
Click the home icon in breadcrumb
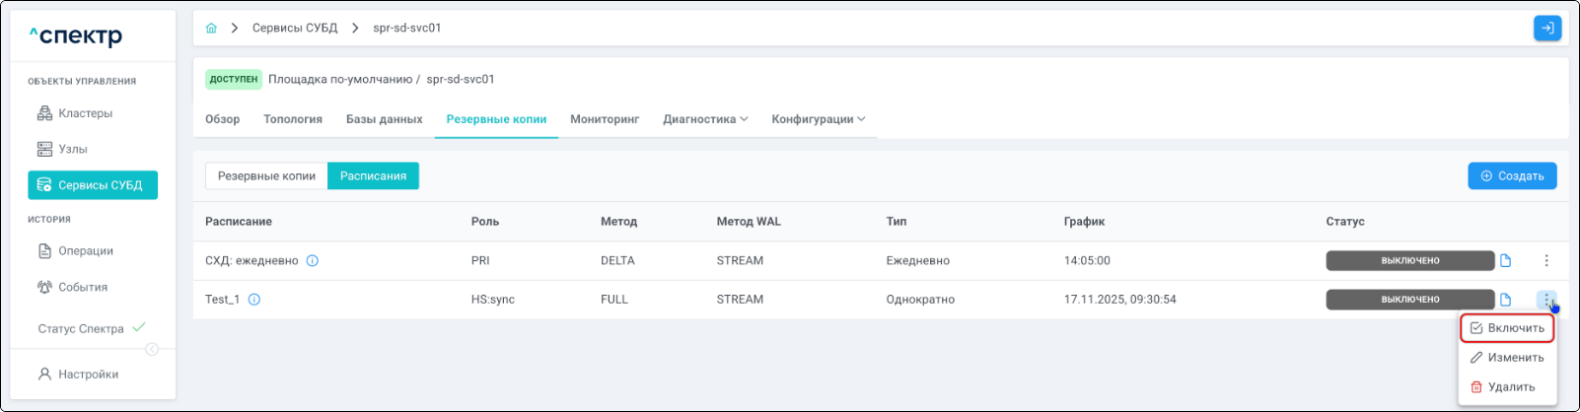[211, 28]
